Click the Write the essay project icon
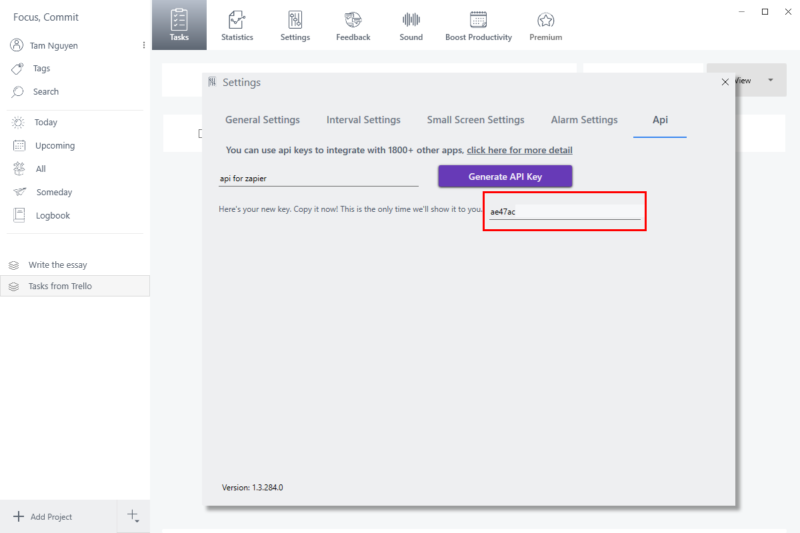800x533 pixels. (14, 265)
